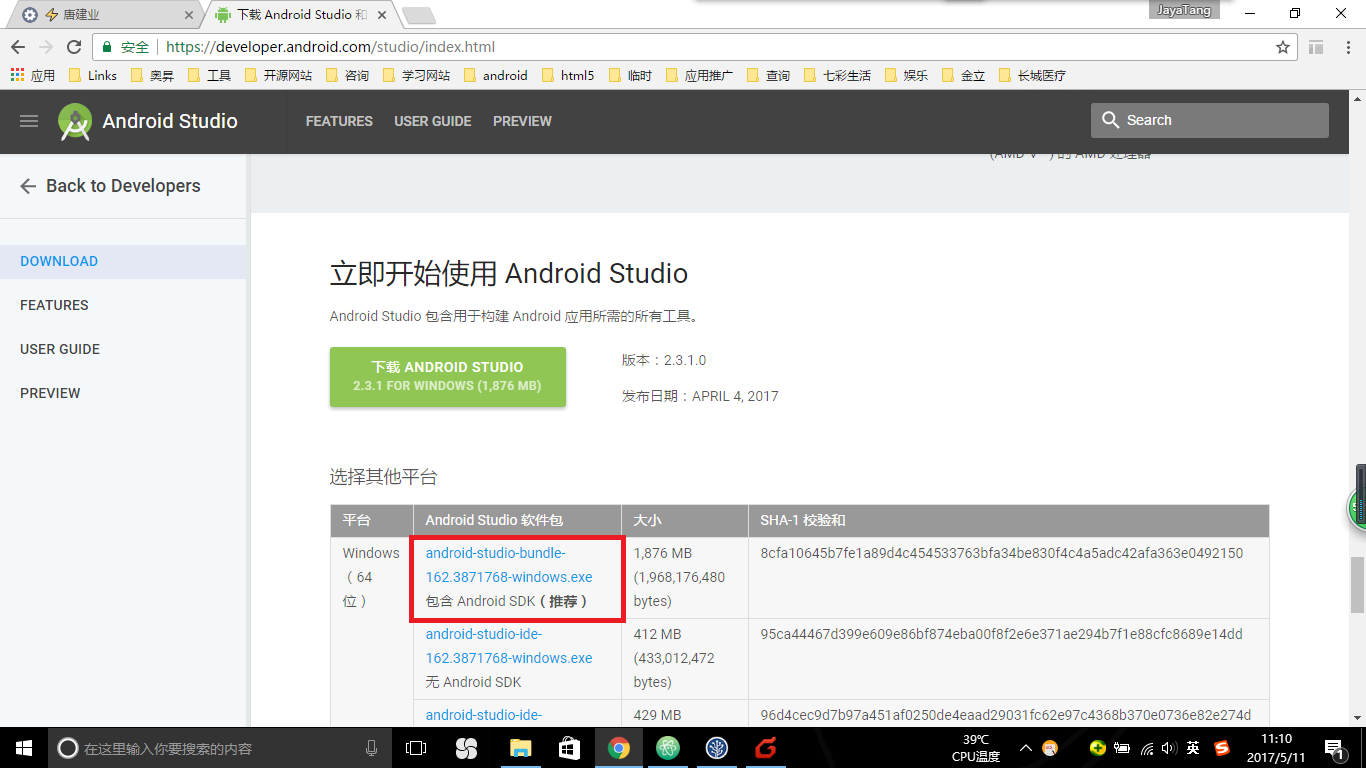Click the browser address bar URL
This screenshot has width=1366, height=768.
coord(330,47)
